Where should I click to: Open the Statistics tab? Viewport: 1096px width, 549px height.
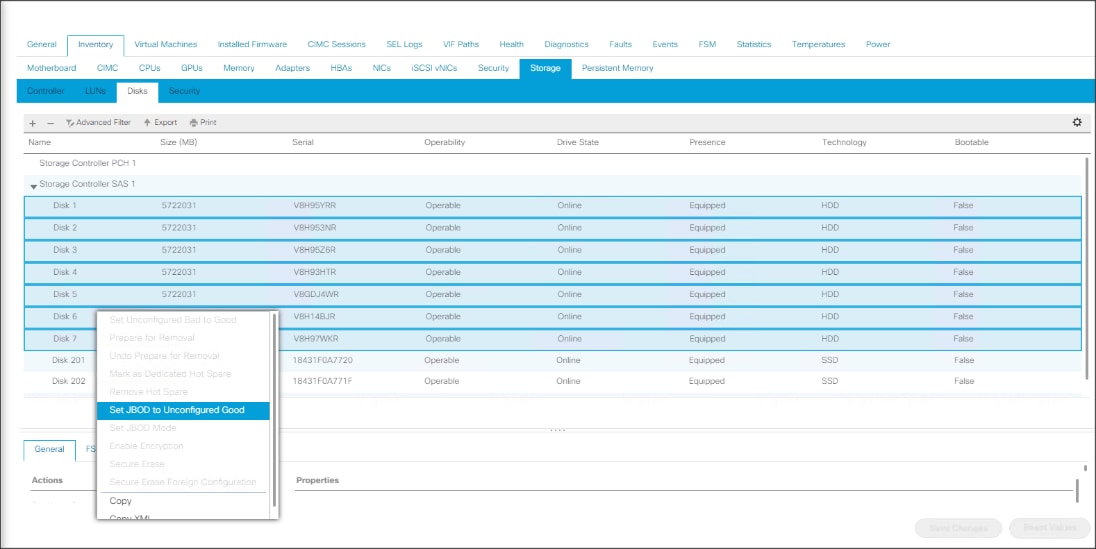click(754, 44)
